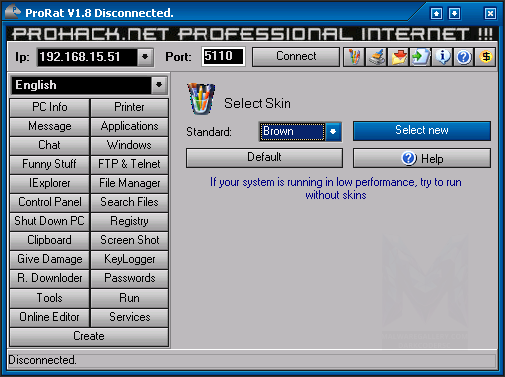This screenshot has width=505, height=377.
Task: Open the skin selector pencil-cup icon
Action: pyautogui.click(x=354, y=57)
